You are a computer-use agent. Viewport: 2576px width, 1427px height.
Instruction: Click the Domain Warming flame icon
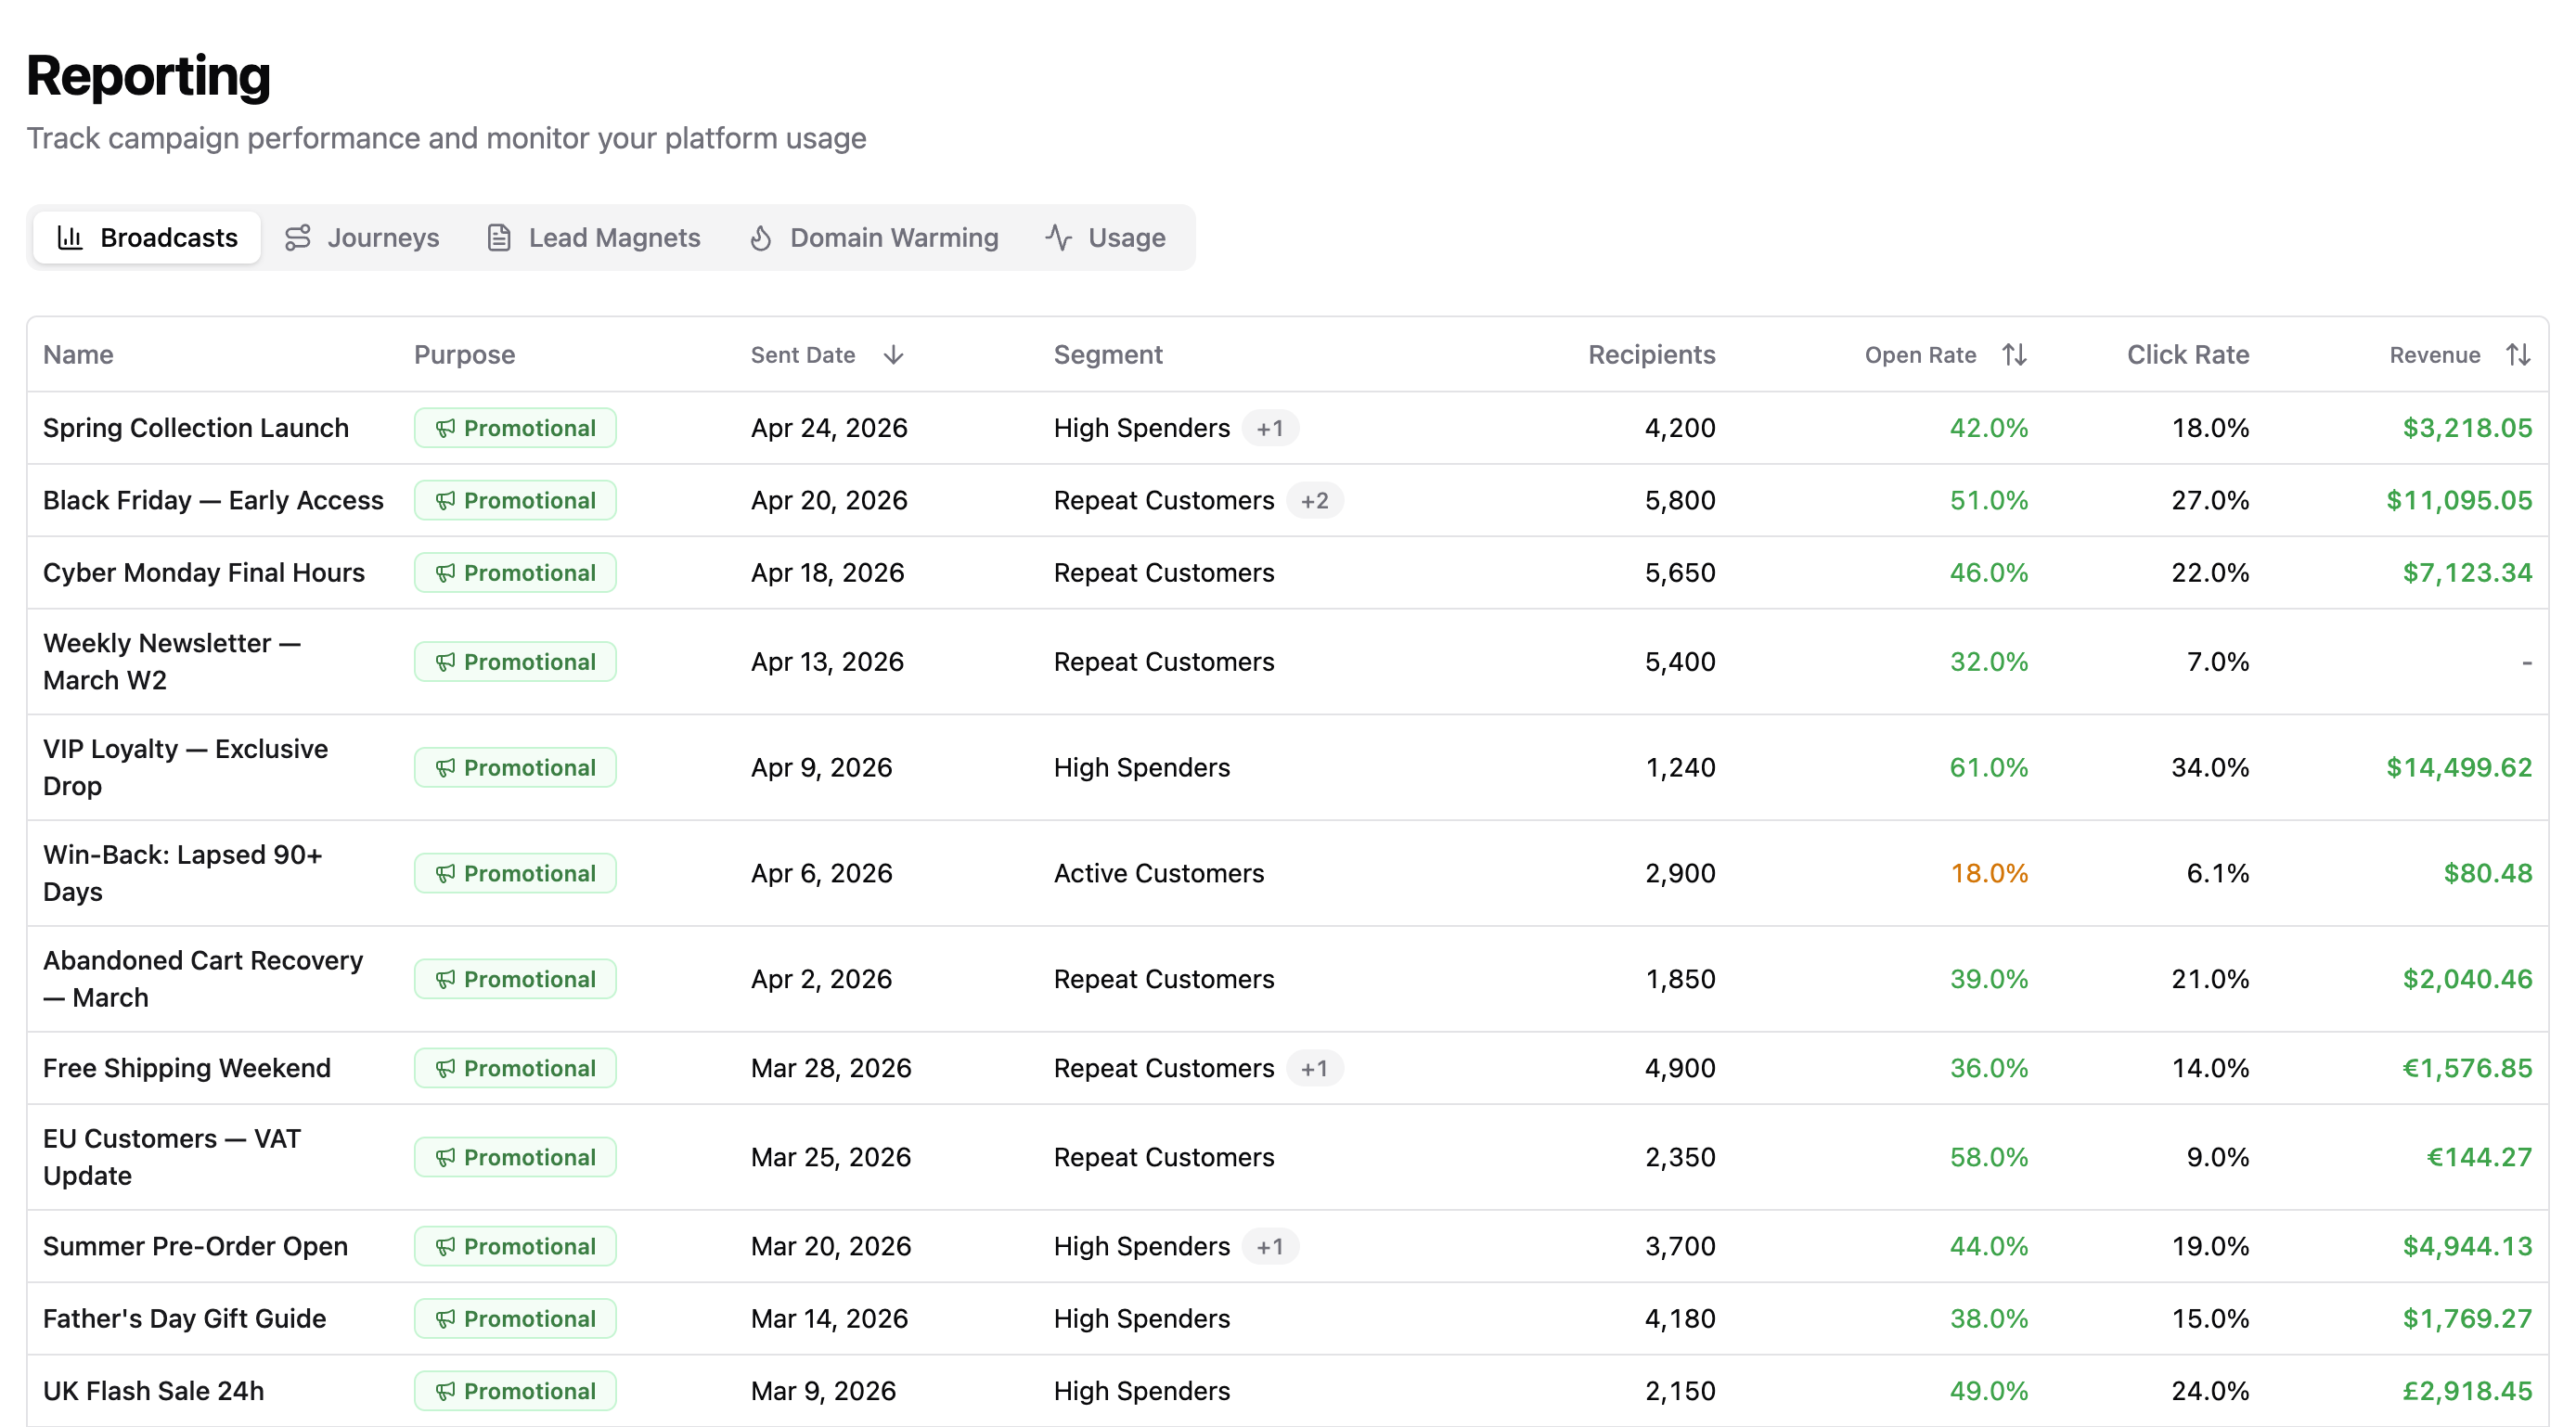point(761,237)
